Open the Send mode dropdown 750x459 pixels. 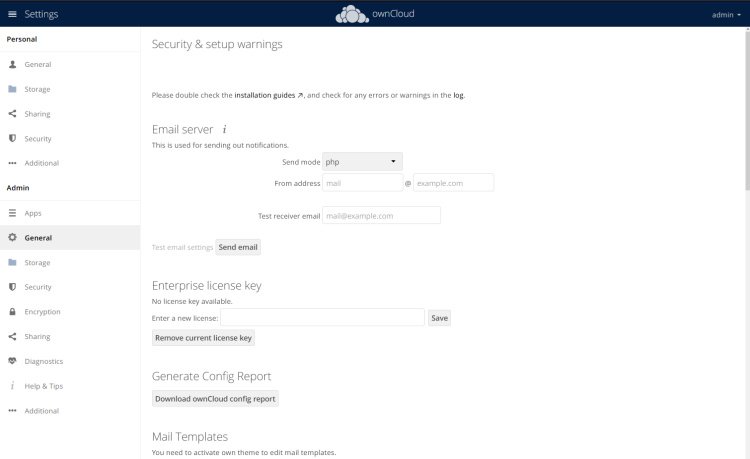click(x=362, y=161)
